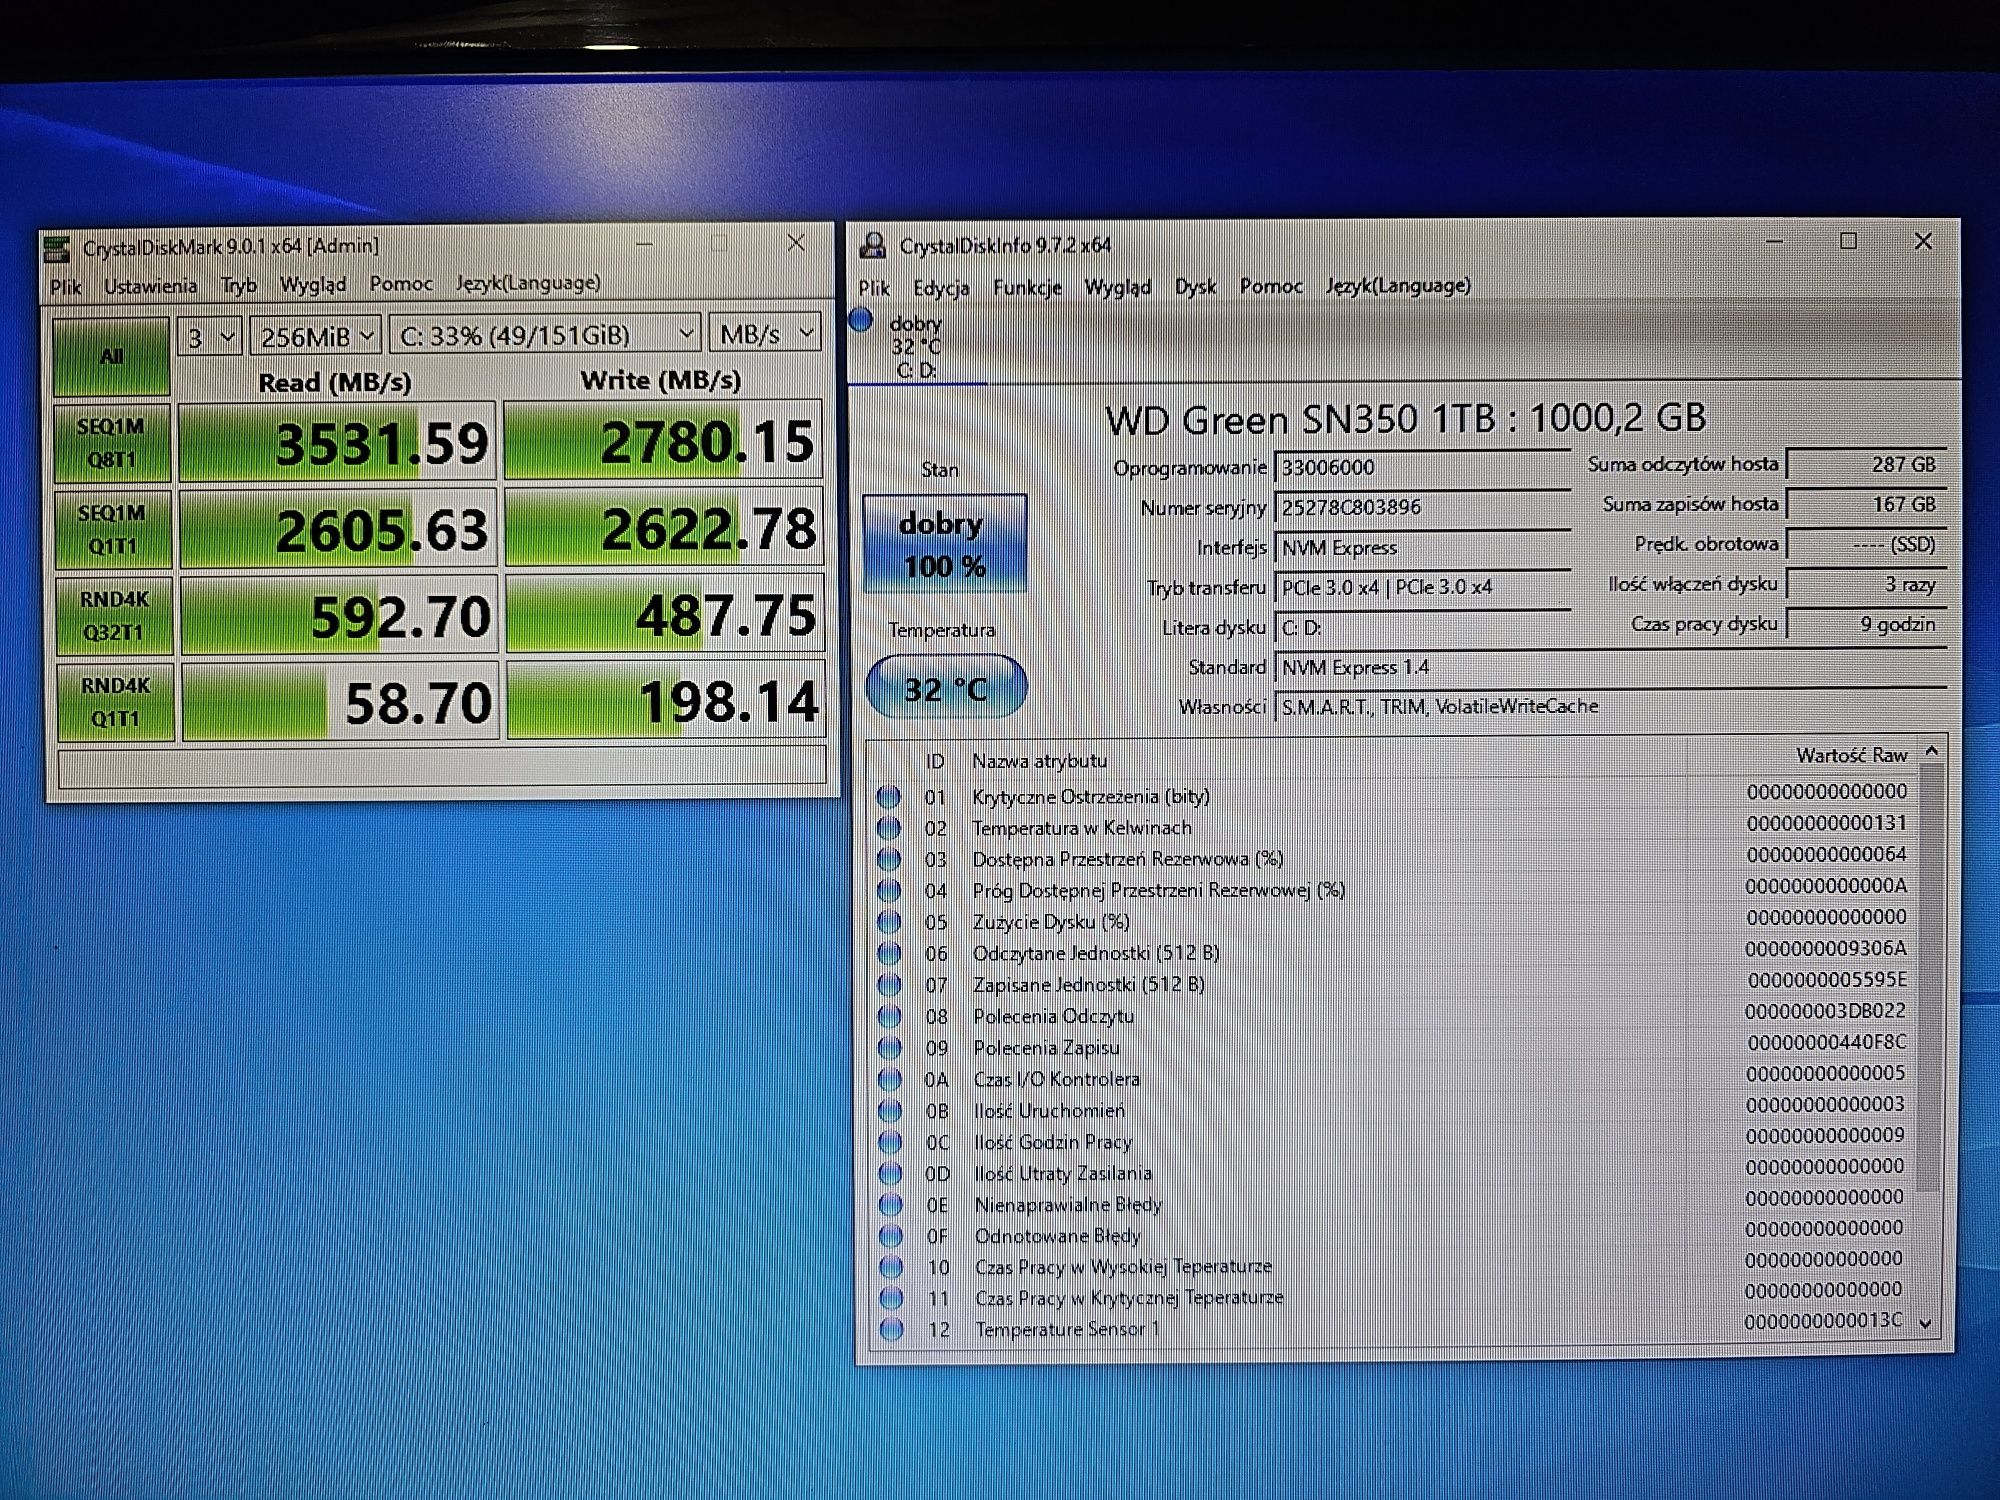Click the RND4K Q1T1 read result 58.70
This screenshot has height=1500, width=2000.
(340, 702)
